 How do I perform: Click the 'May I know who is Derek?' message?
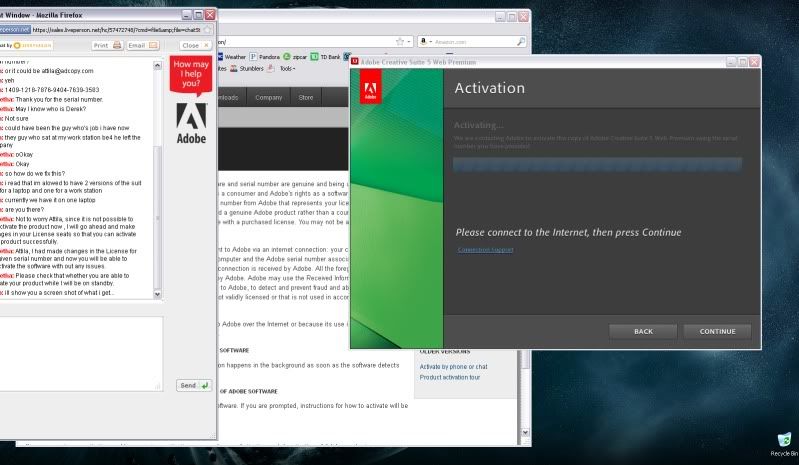[50, 109]
